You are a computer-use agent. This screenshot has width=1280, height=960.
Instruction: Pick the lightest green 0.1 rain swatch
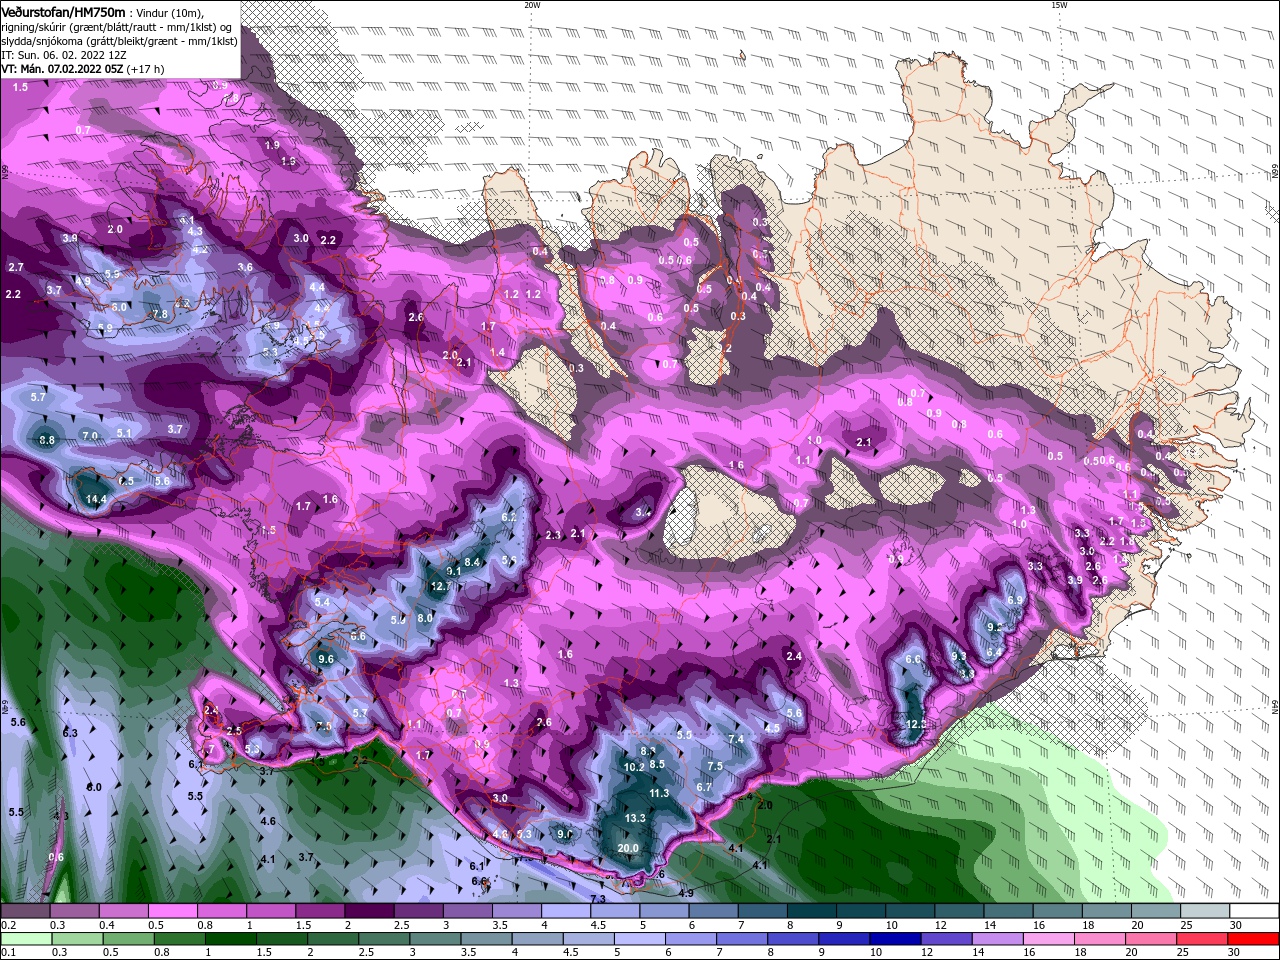pyautogui.click(x=26, y=938)
